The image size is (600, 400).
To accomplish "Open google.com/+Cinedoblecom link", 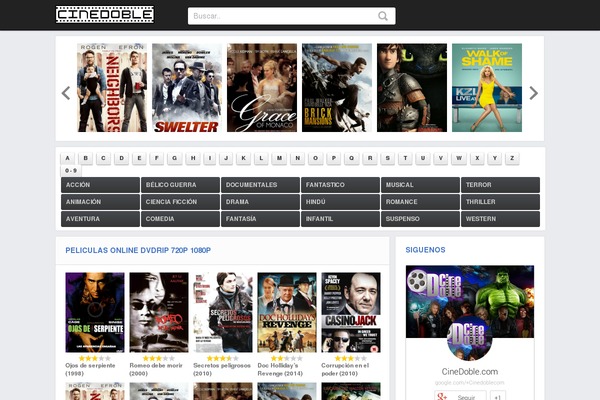I will (470, 383).
